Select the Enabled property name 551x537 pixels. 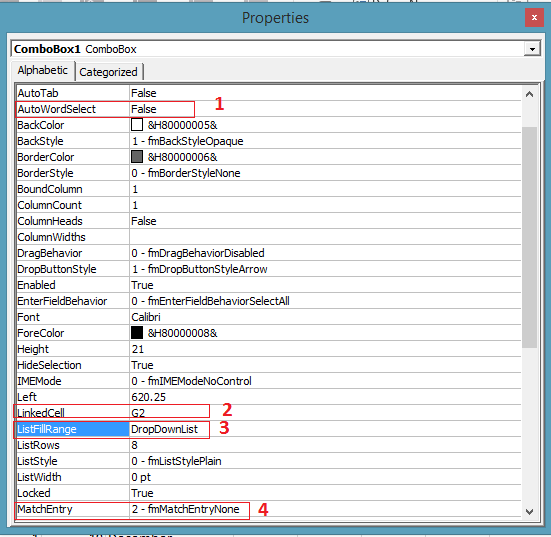click(36, 285)
